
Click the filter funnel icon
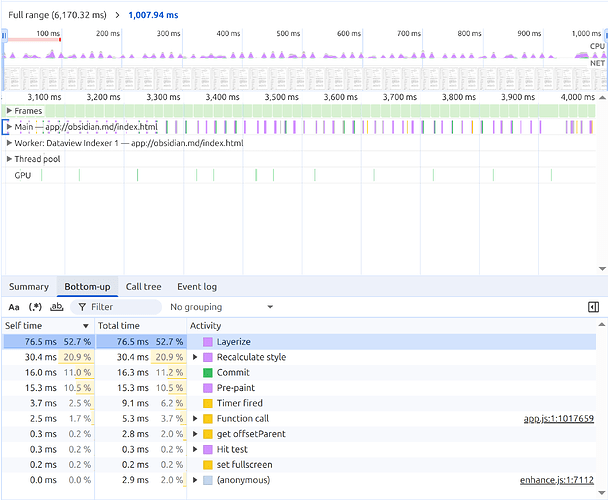82,307
